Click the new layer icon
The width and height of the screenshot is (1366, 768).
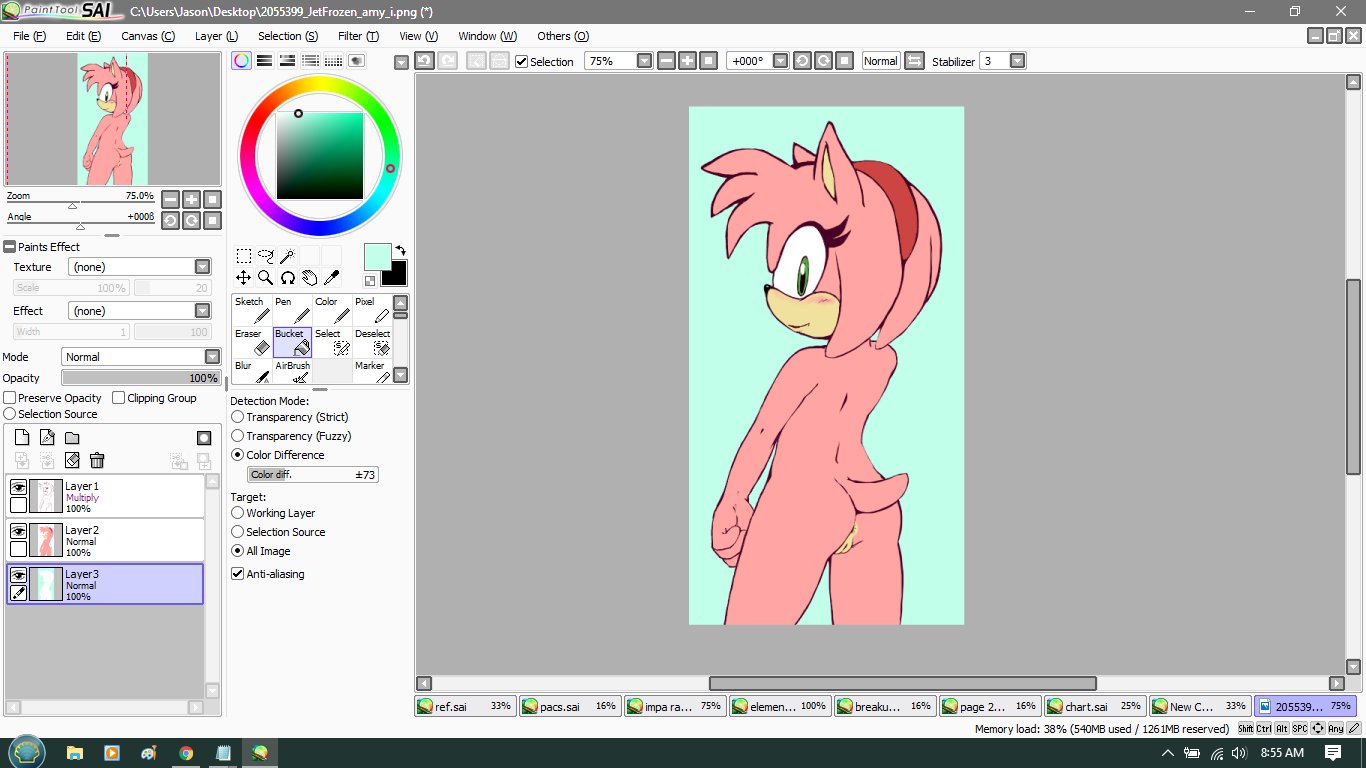[x=22, y=438]
